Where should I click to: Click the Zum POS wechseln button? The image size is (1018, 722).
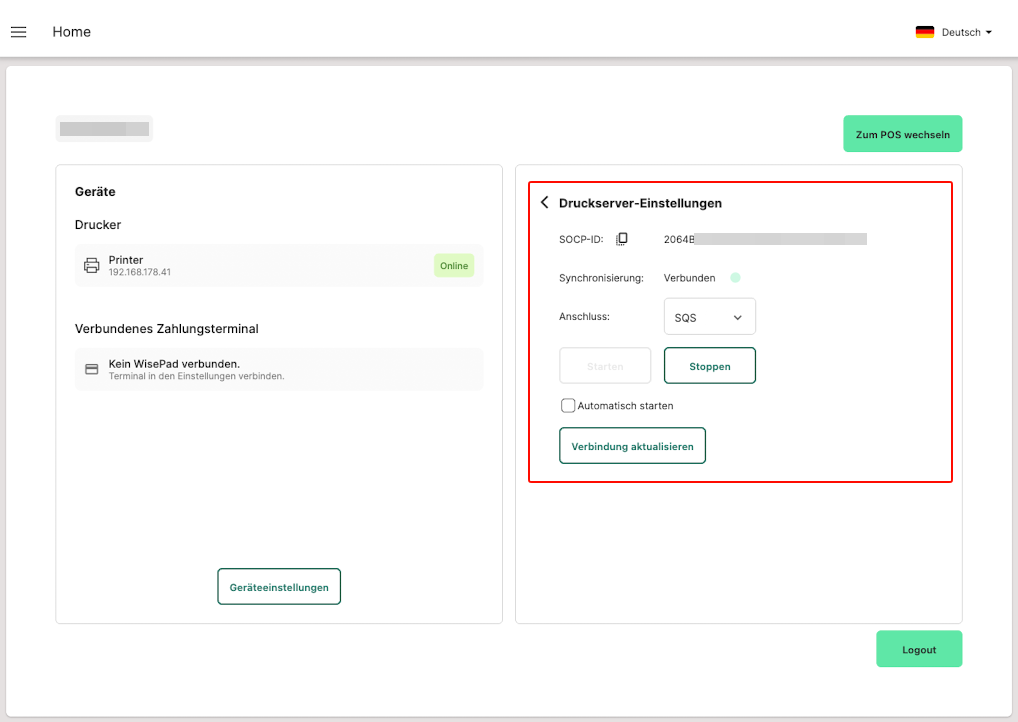[x=902, y=134]
